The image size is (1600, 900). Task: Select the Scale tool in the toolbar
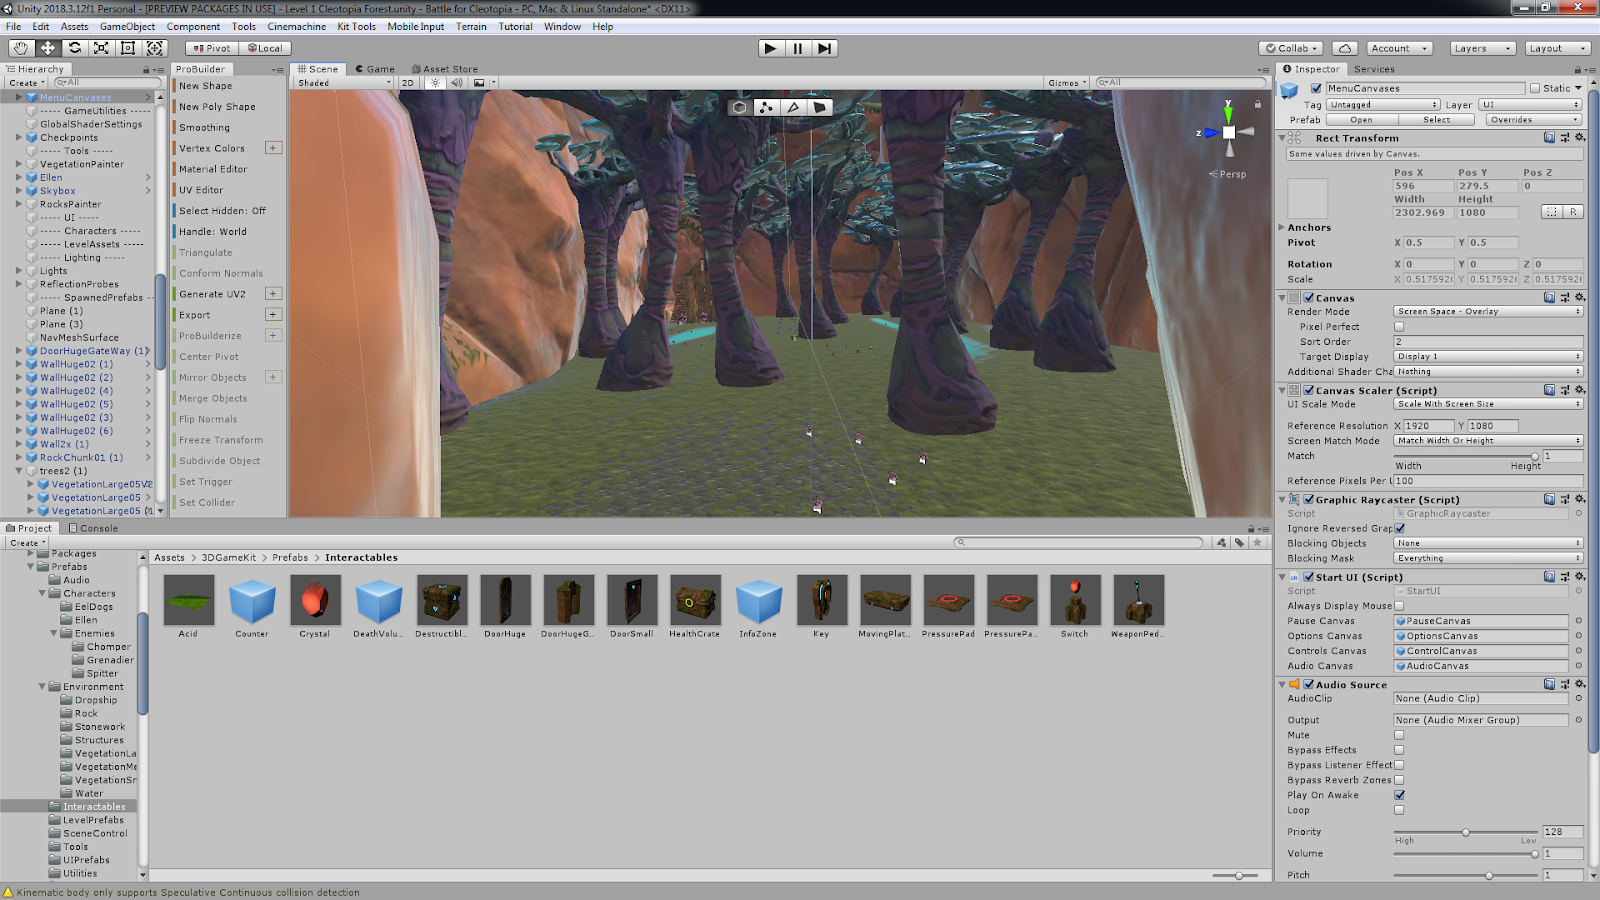(x=101, y=48)
